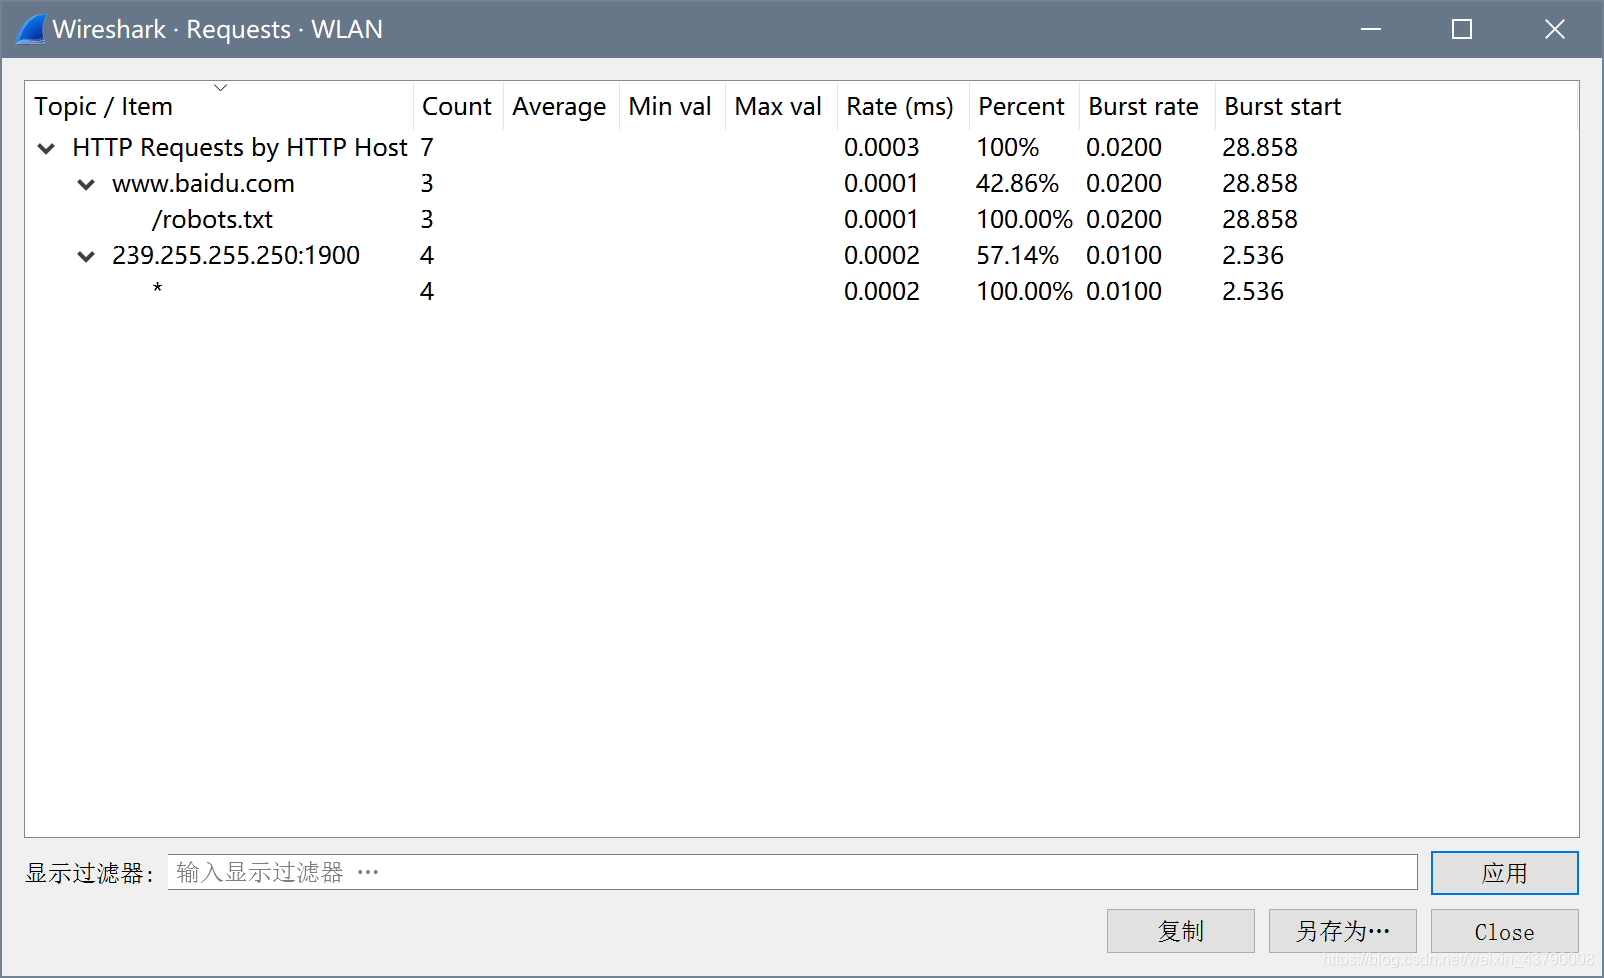Select the asterisk (*) request row
1604x978 pixels.
(x=802, y=292)
